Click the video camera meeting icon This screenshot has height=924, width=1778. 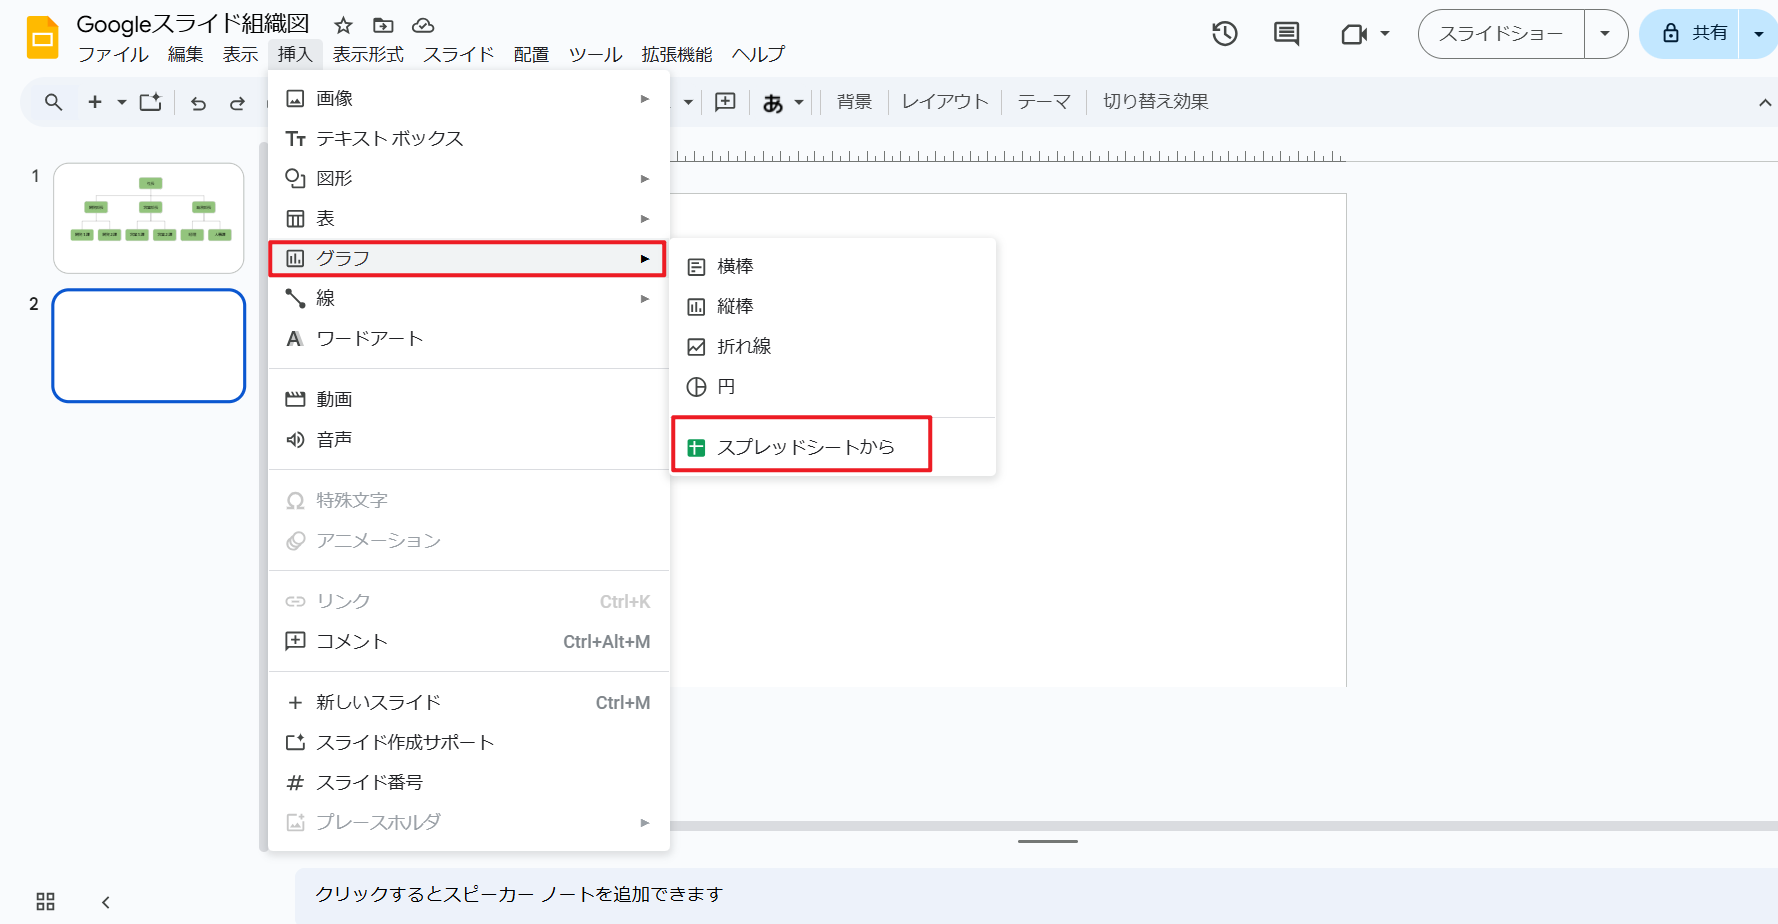[x=1354, y=34]
